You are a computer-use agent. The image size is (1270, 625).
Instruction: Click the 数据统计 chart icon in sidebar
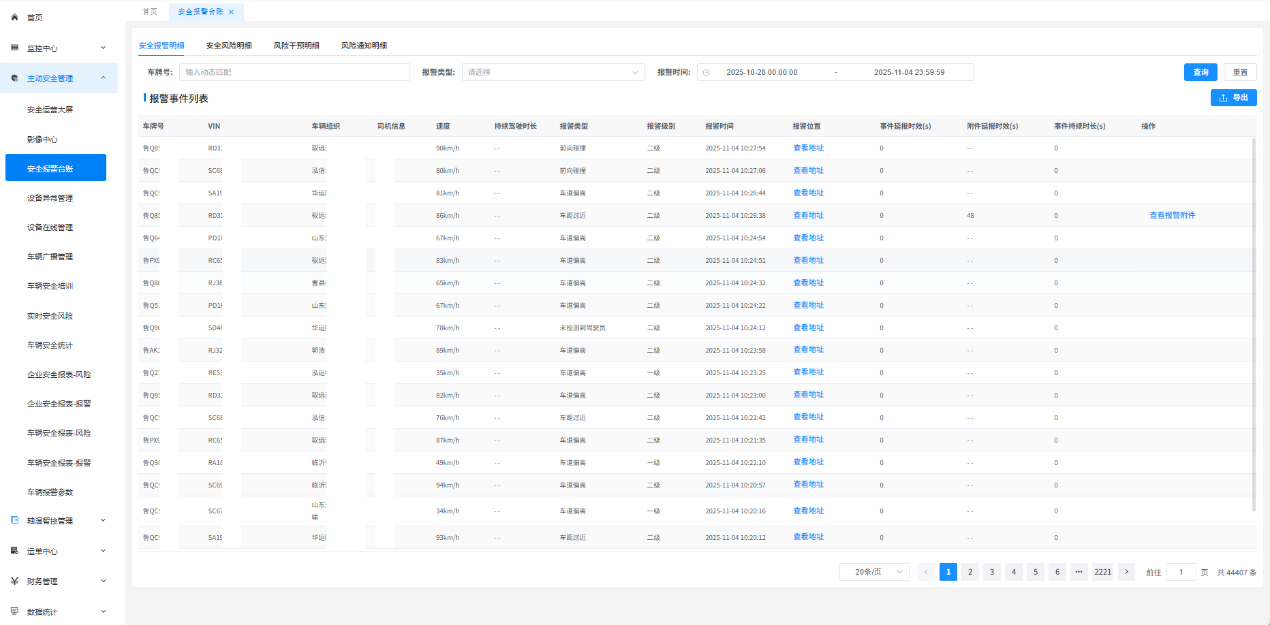click(14, 611)
